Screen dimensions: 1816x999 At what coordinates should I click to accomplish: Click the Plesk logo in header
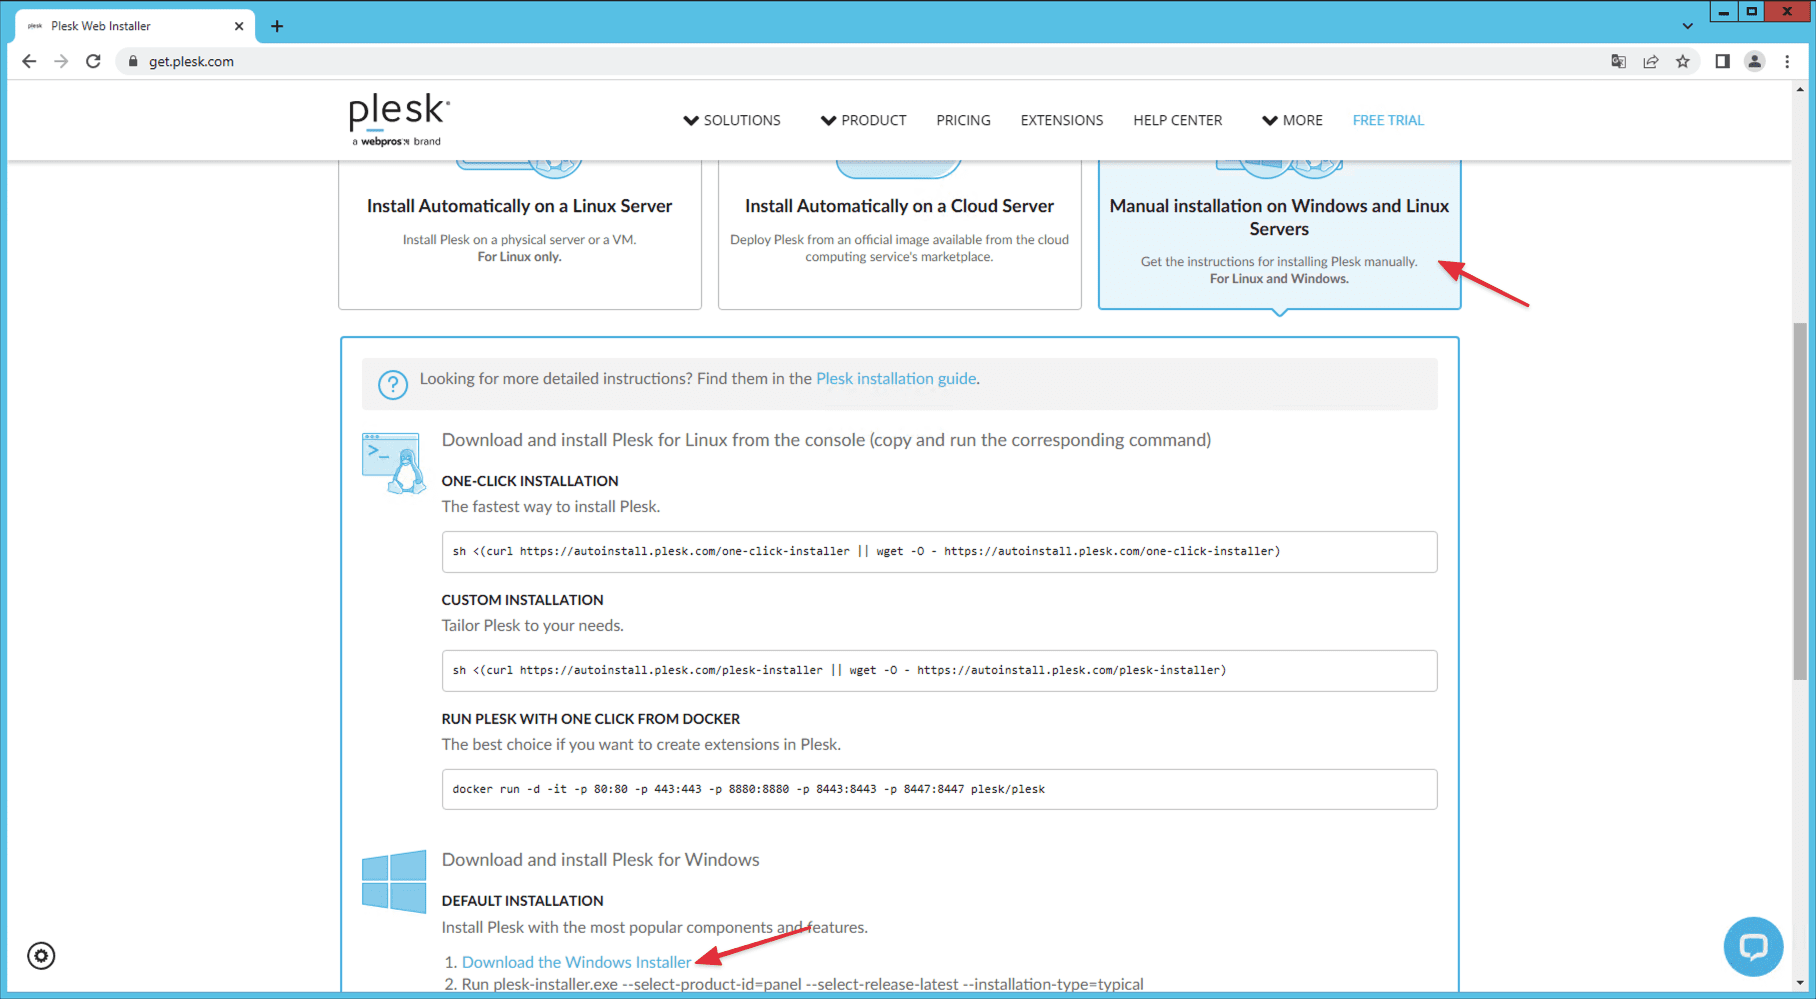[x=399, y=119]
